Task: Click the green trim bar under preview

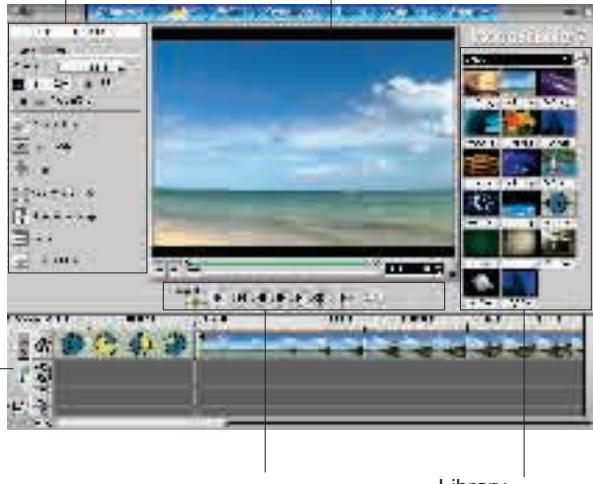Action: 278,263
